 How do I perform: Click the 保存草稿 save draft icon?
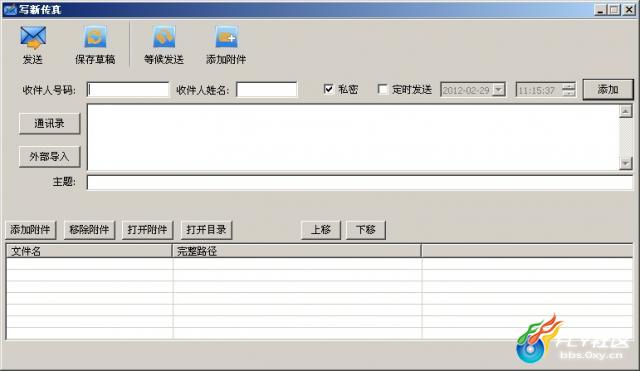tap(95, 37)
